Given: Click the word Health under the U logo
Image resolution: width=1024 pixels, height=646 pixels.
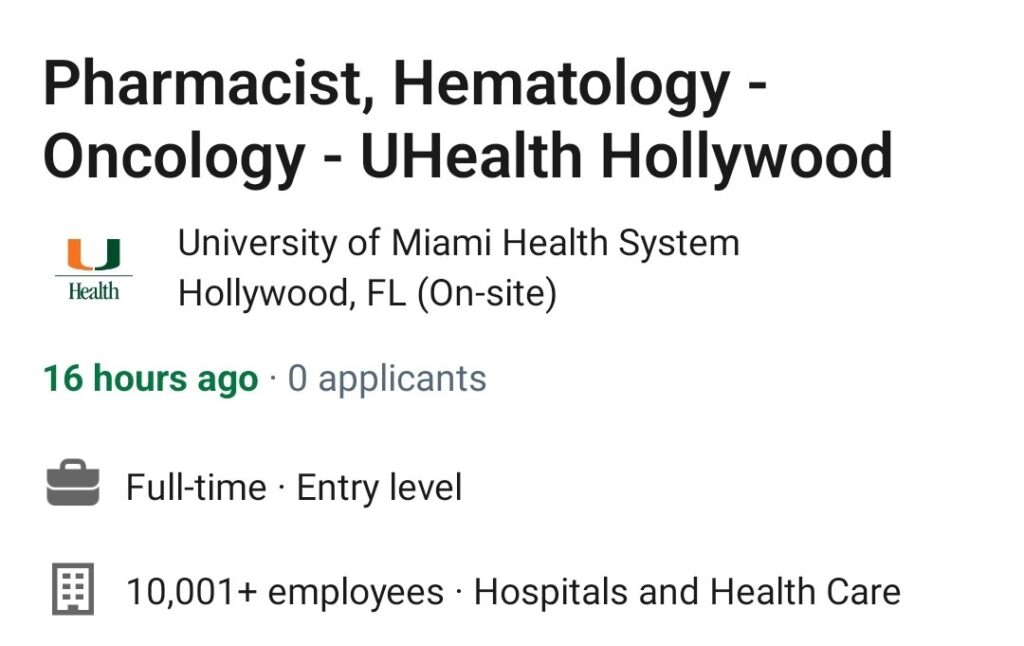Looking at the screenshot, I should pyautogui.click(x=94, y=291).
